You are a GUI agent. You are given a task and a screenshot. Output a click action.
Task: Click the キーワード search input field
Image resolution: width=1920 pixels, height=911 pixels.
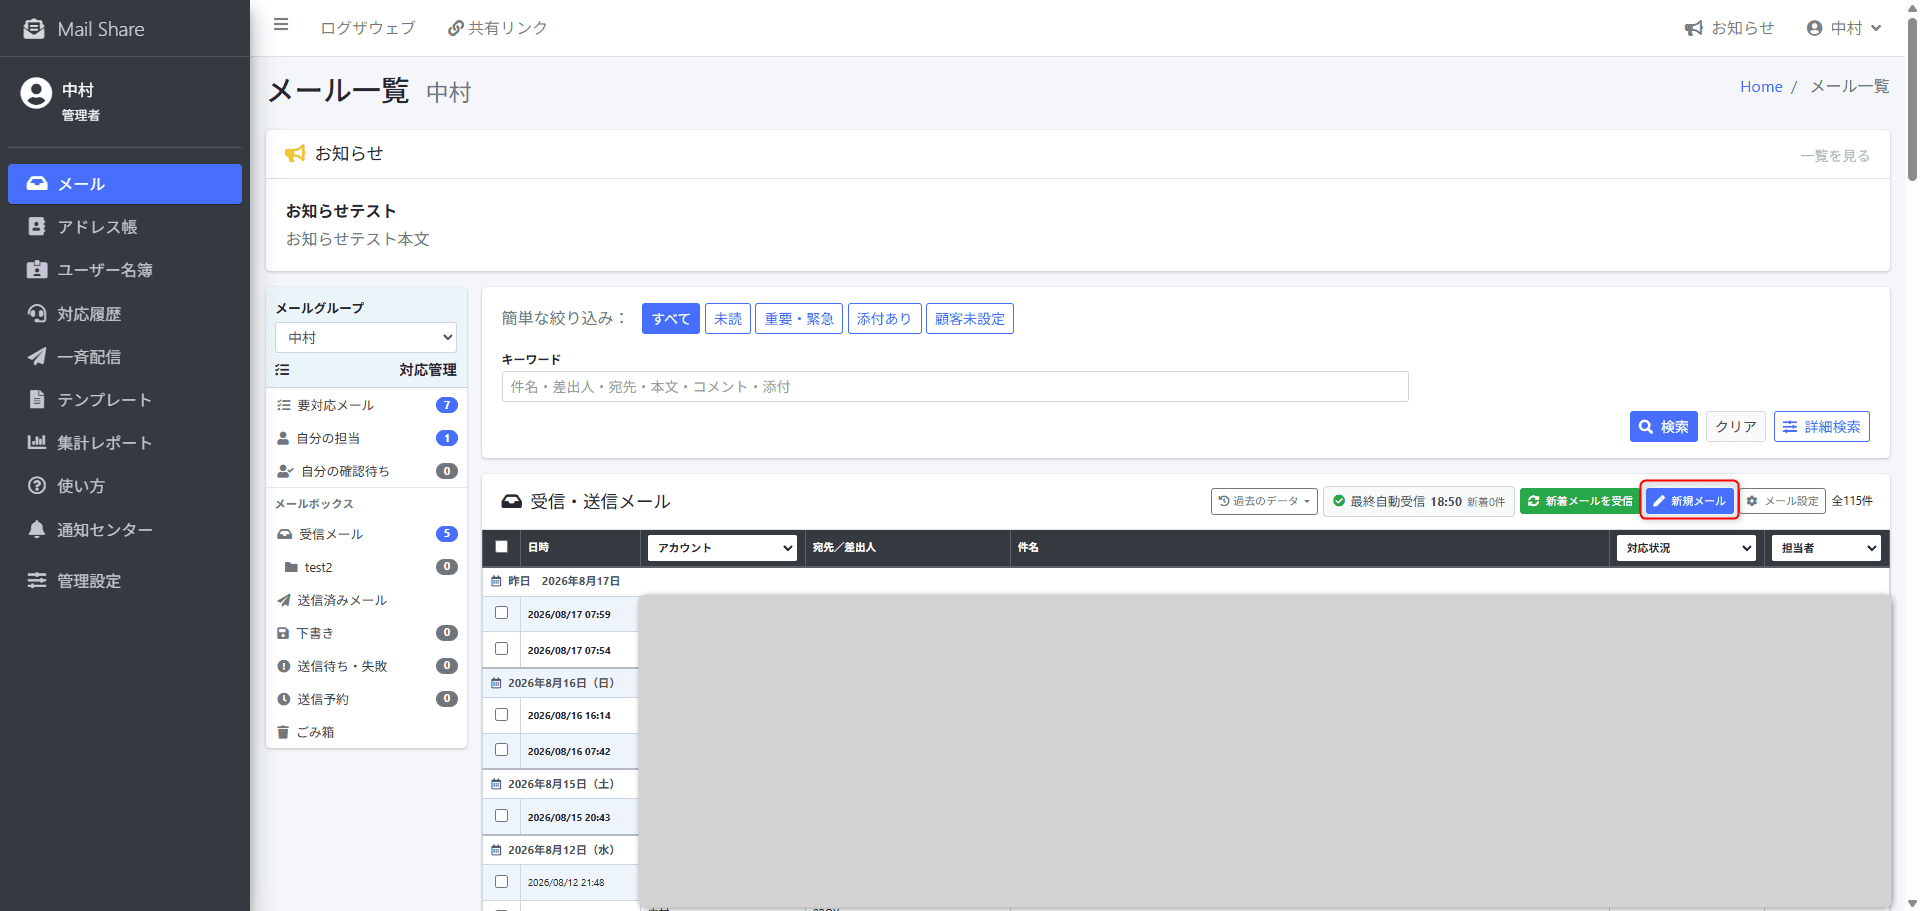coord(955,387)
